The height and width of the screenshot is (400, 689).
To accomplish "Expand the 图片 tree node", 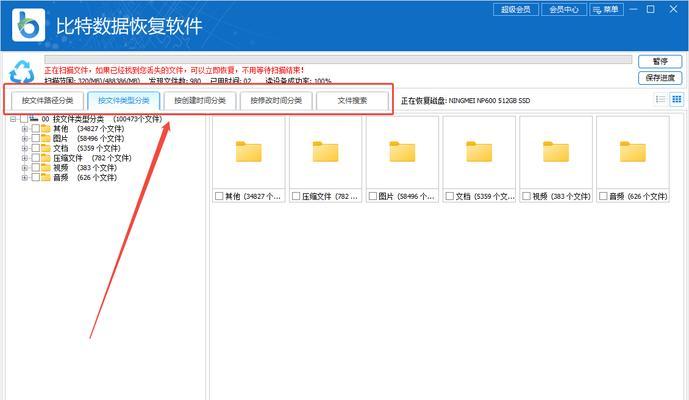I will tap(25, 138).
